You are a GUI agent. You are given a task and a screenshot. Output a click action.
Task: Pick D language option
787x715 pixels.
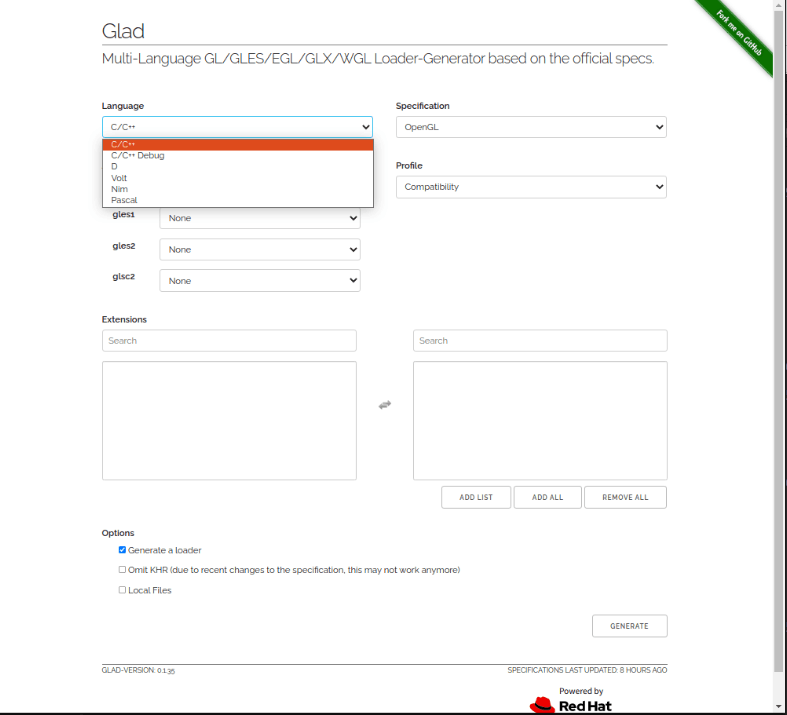(237, 167)
